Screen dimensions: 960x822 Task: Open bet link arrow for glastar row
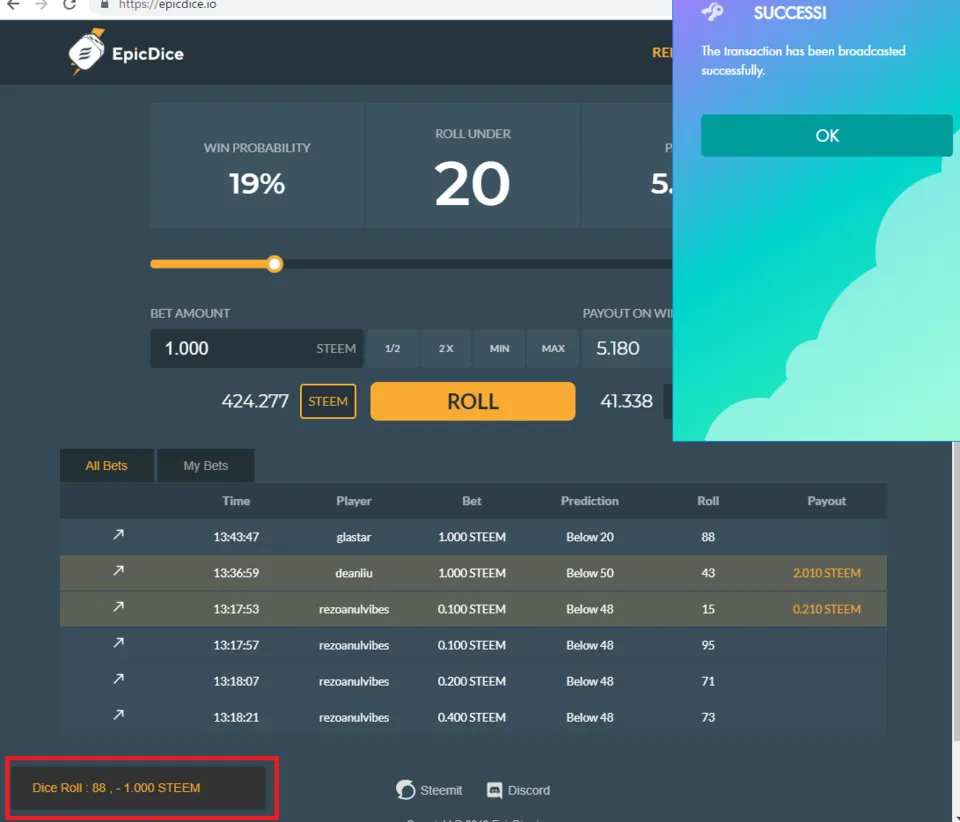point(118,535)
